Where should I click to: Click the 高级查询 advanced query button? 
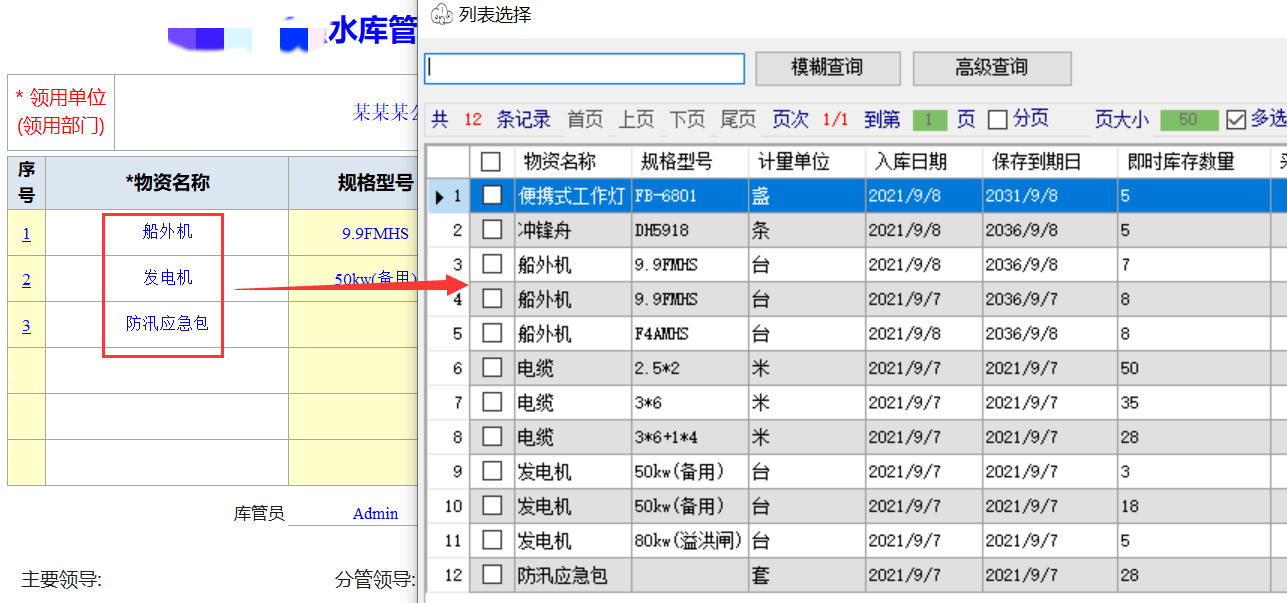[x=992, y=68]
